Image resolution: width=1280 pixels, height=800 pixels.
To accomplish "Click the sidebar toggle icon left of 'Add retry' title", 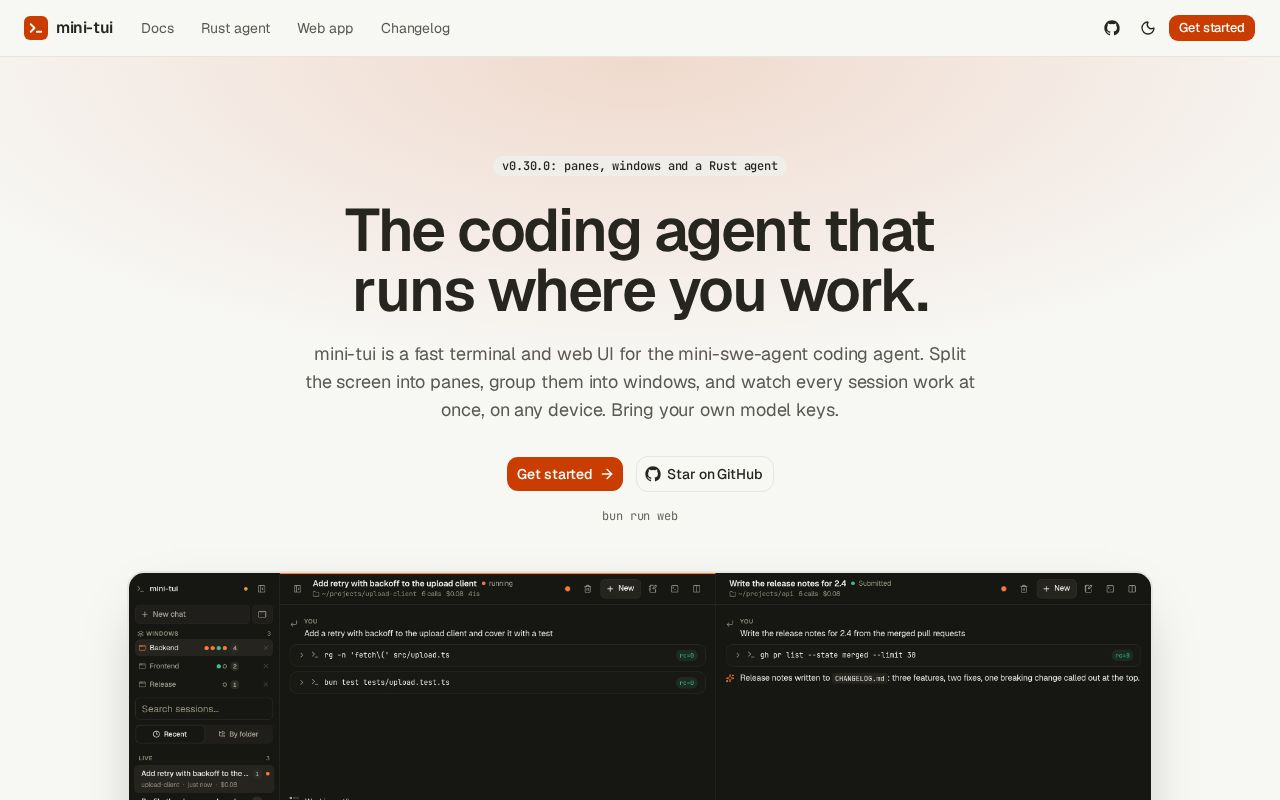I will click(297, 589).
